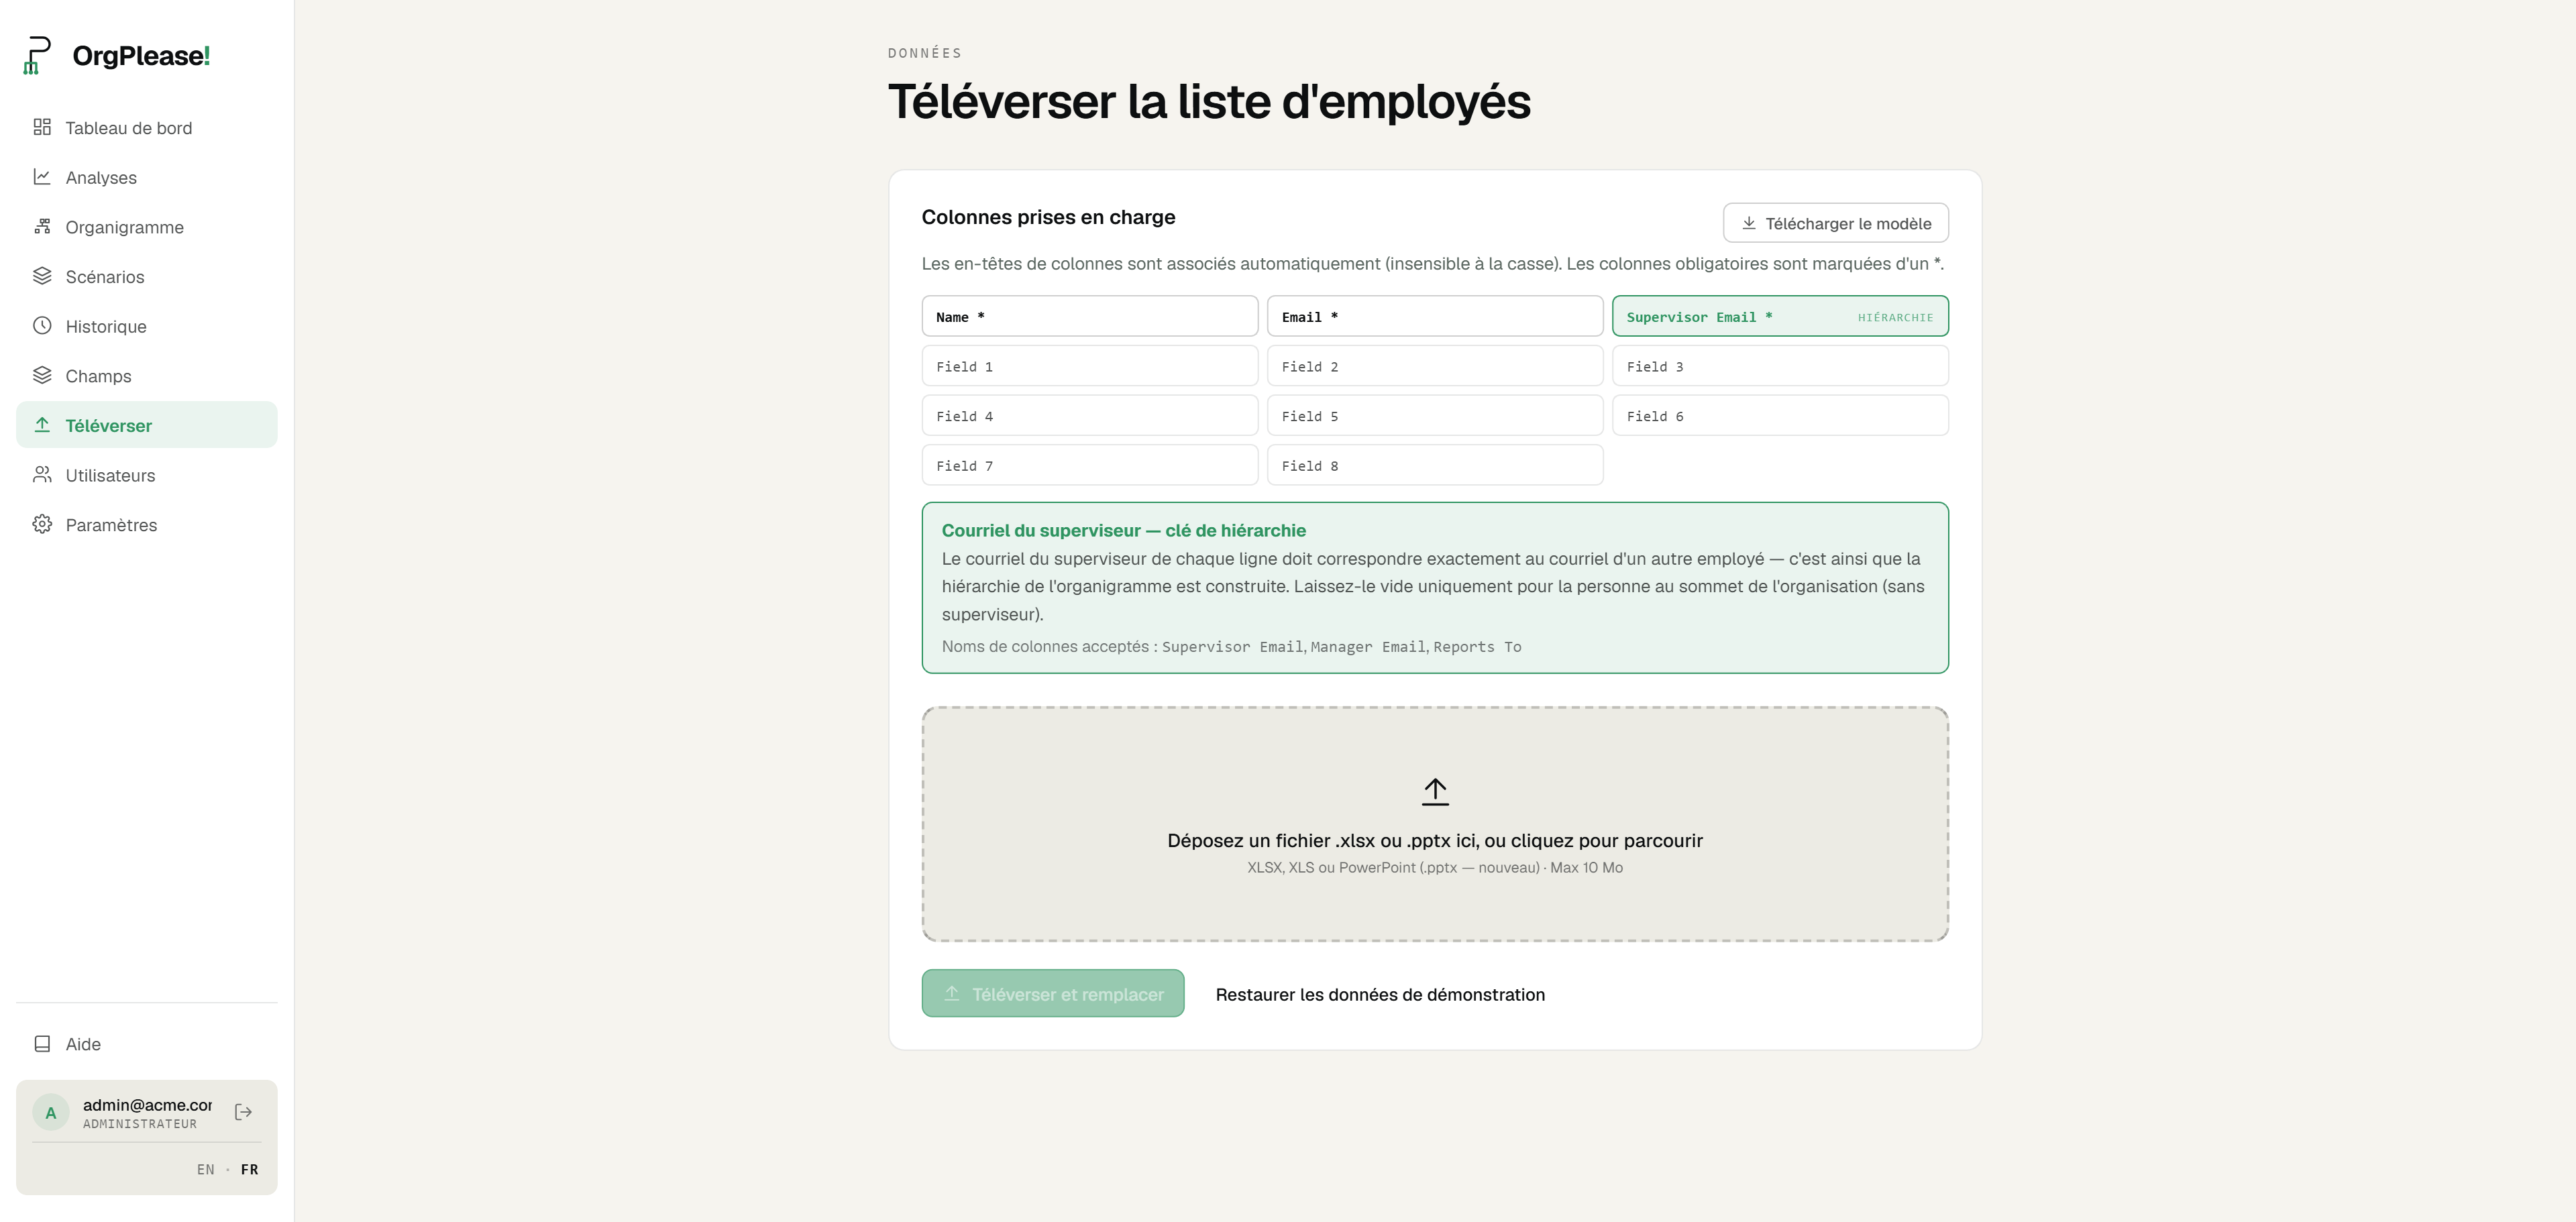Navigate to Scénarios
Screen dimensions: 2576x1222
tap(147, 277)
